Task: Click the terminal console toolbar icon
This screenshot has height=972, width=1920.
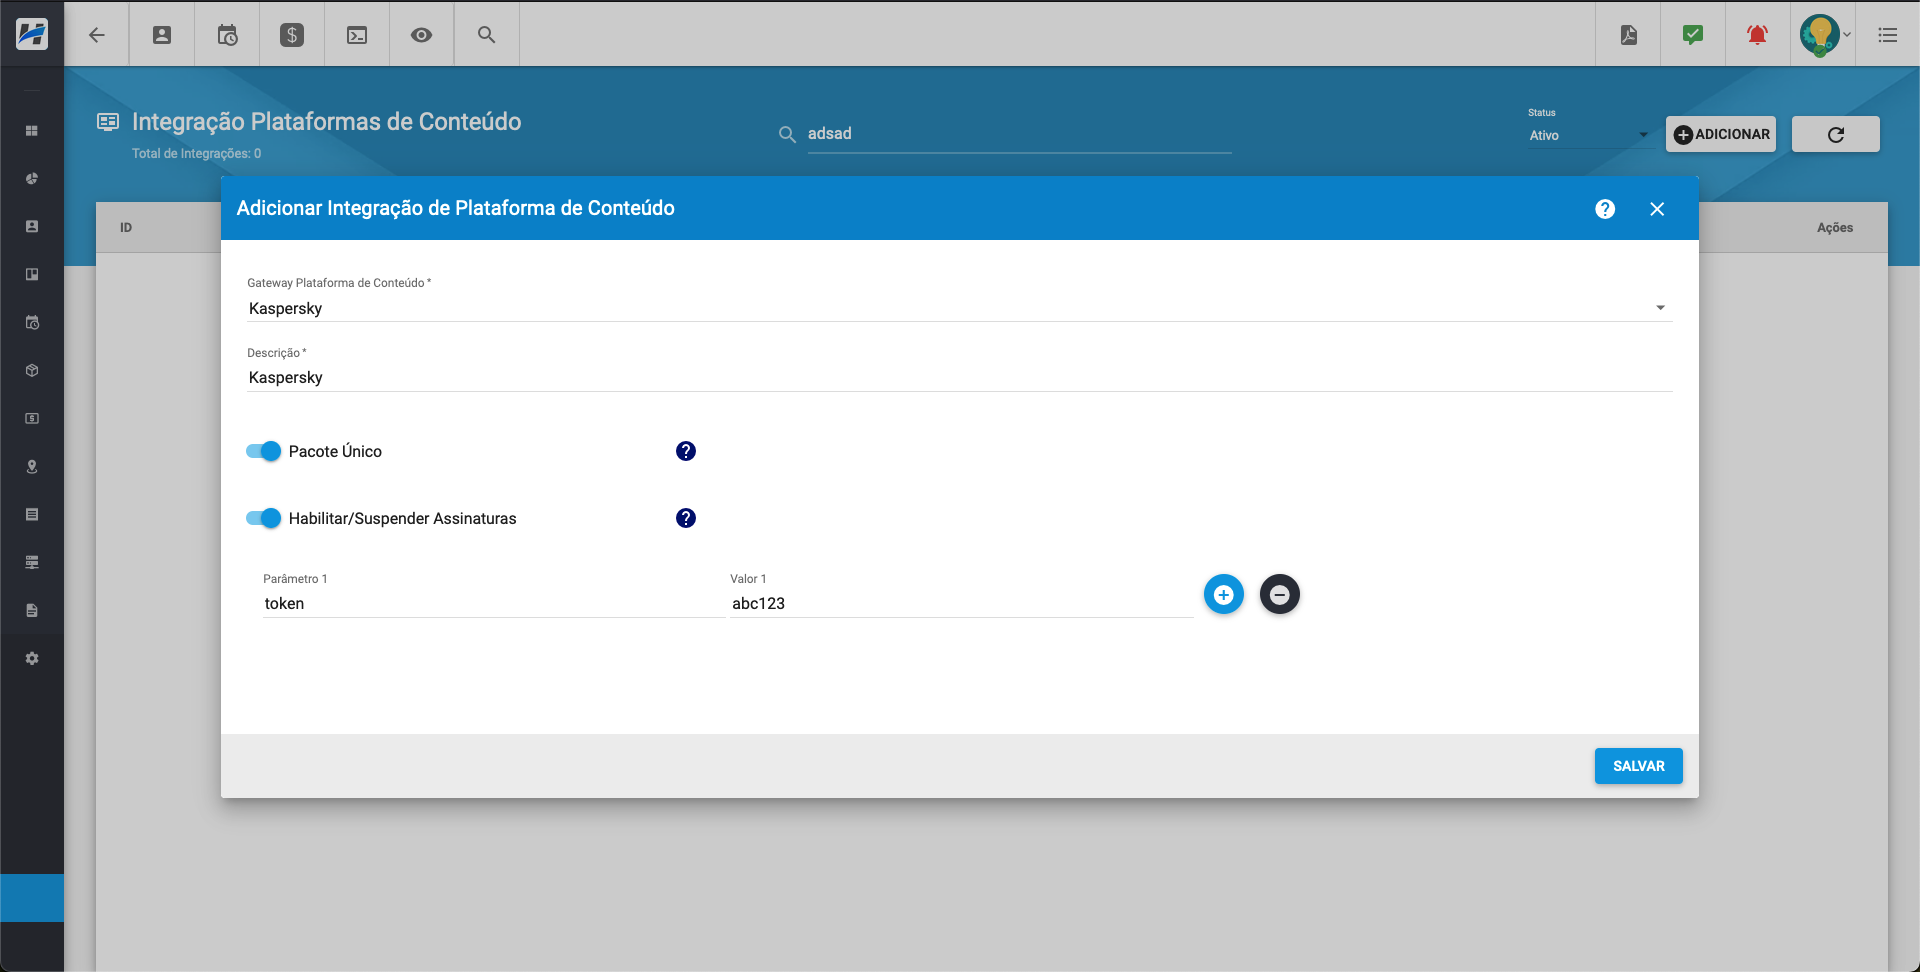Action: 357,35
